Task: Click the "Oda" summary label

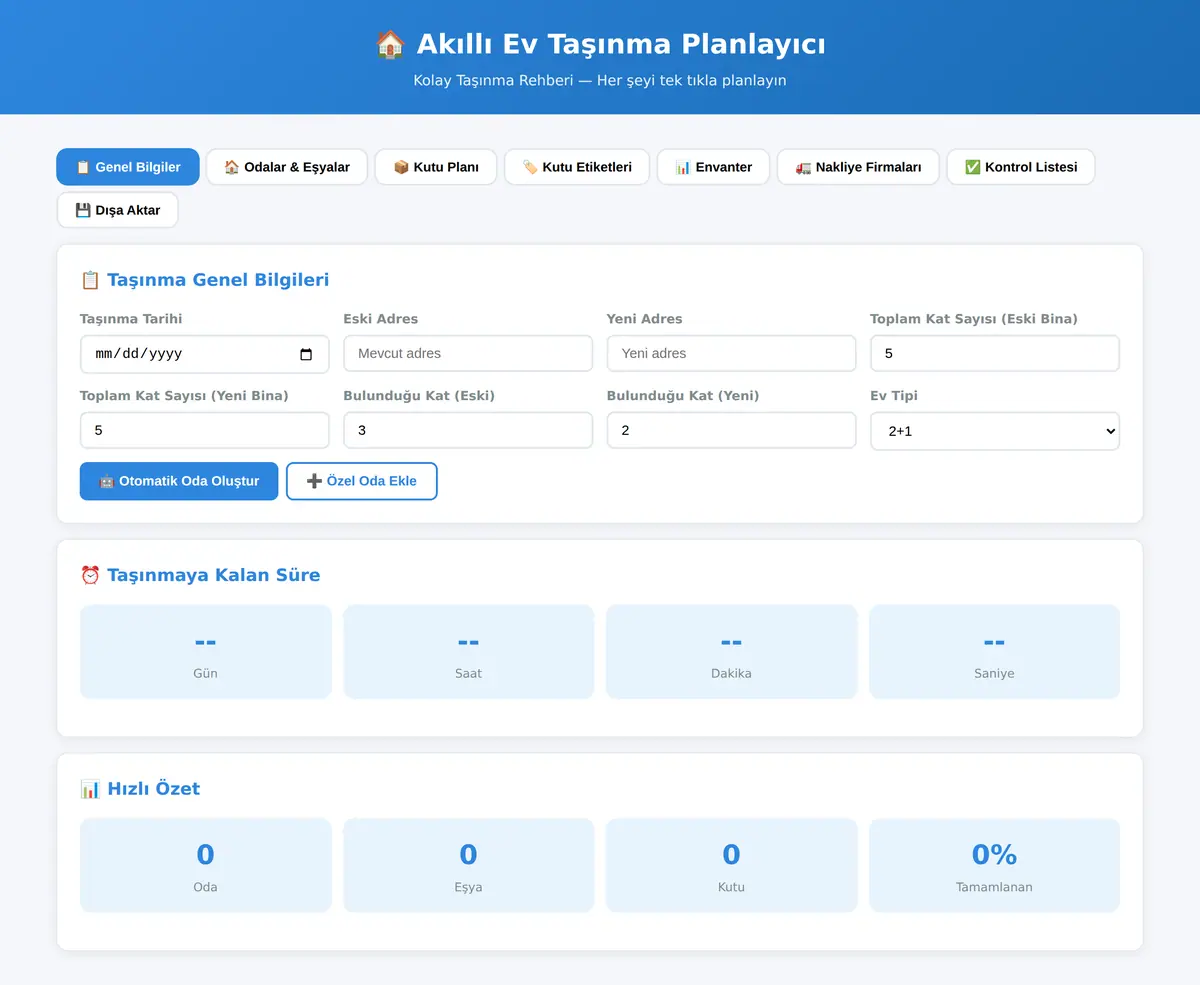Action: tap(205, 887)
